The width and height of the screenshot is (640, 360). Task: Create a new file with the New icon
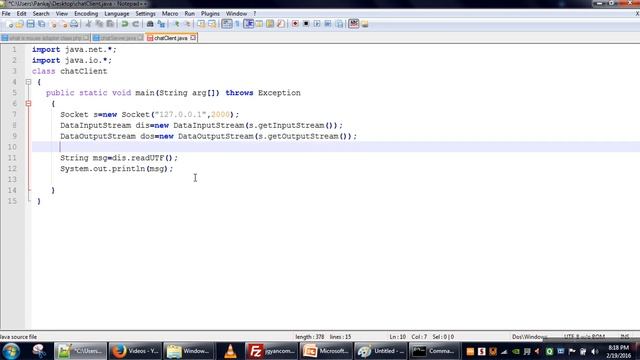coord(9,24)
